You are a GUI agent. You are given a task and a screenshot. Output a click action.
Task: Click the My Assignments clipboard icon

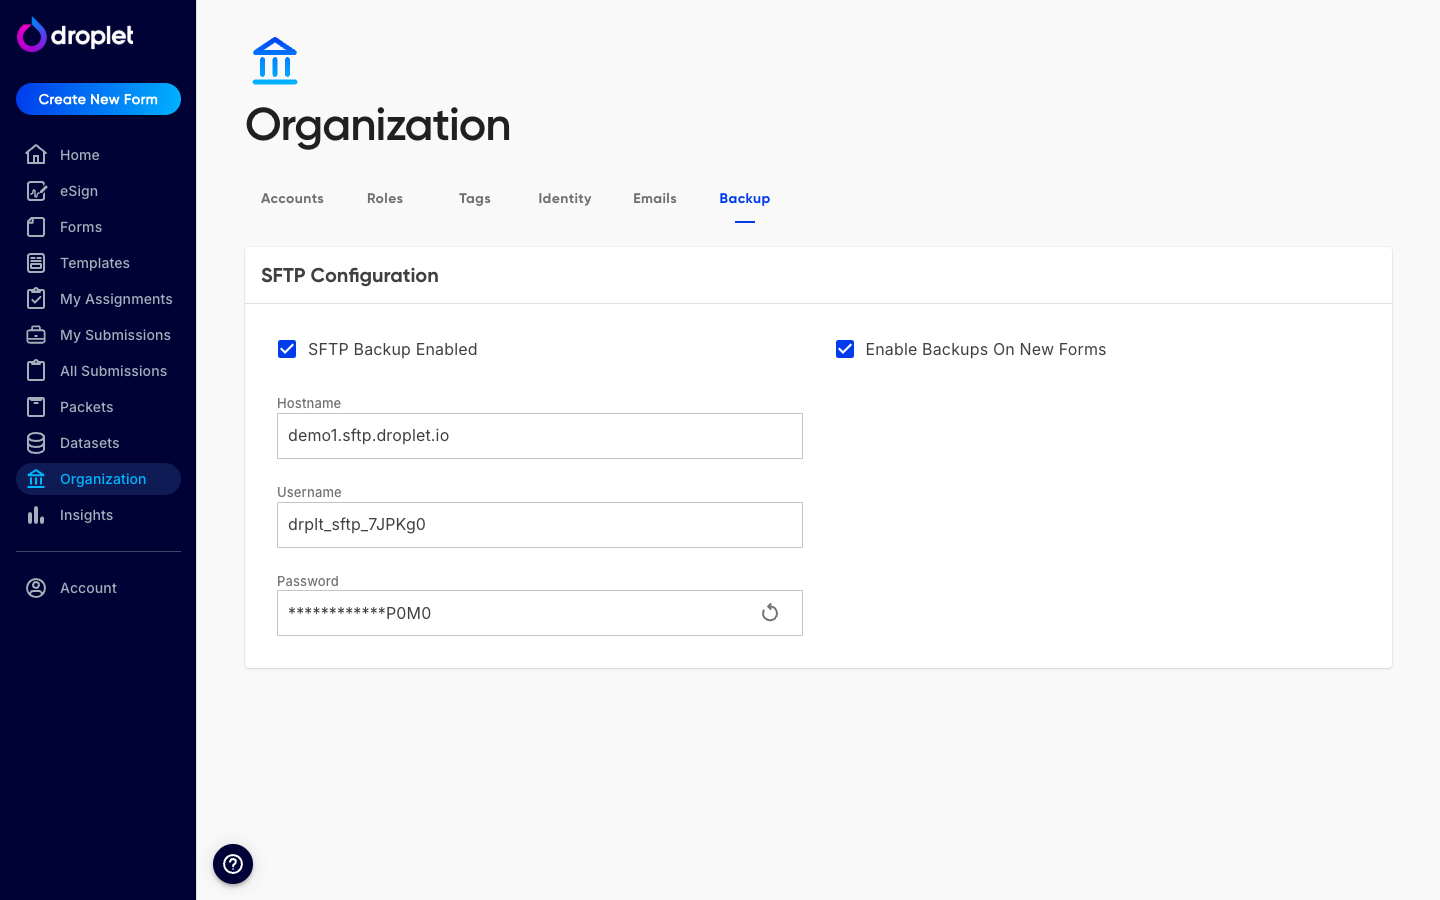point(36,298)
